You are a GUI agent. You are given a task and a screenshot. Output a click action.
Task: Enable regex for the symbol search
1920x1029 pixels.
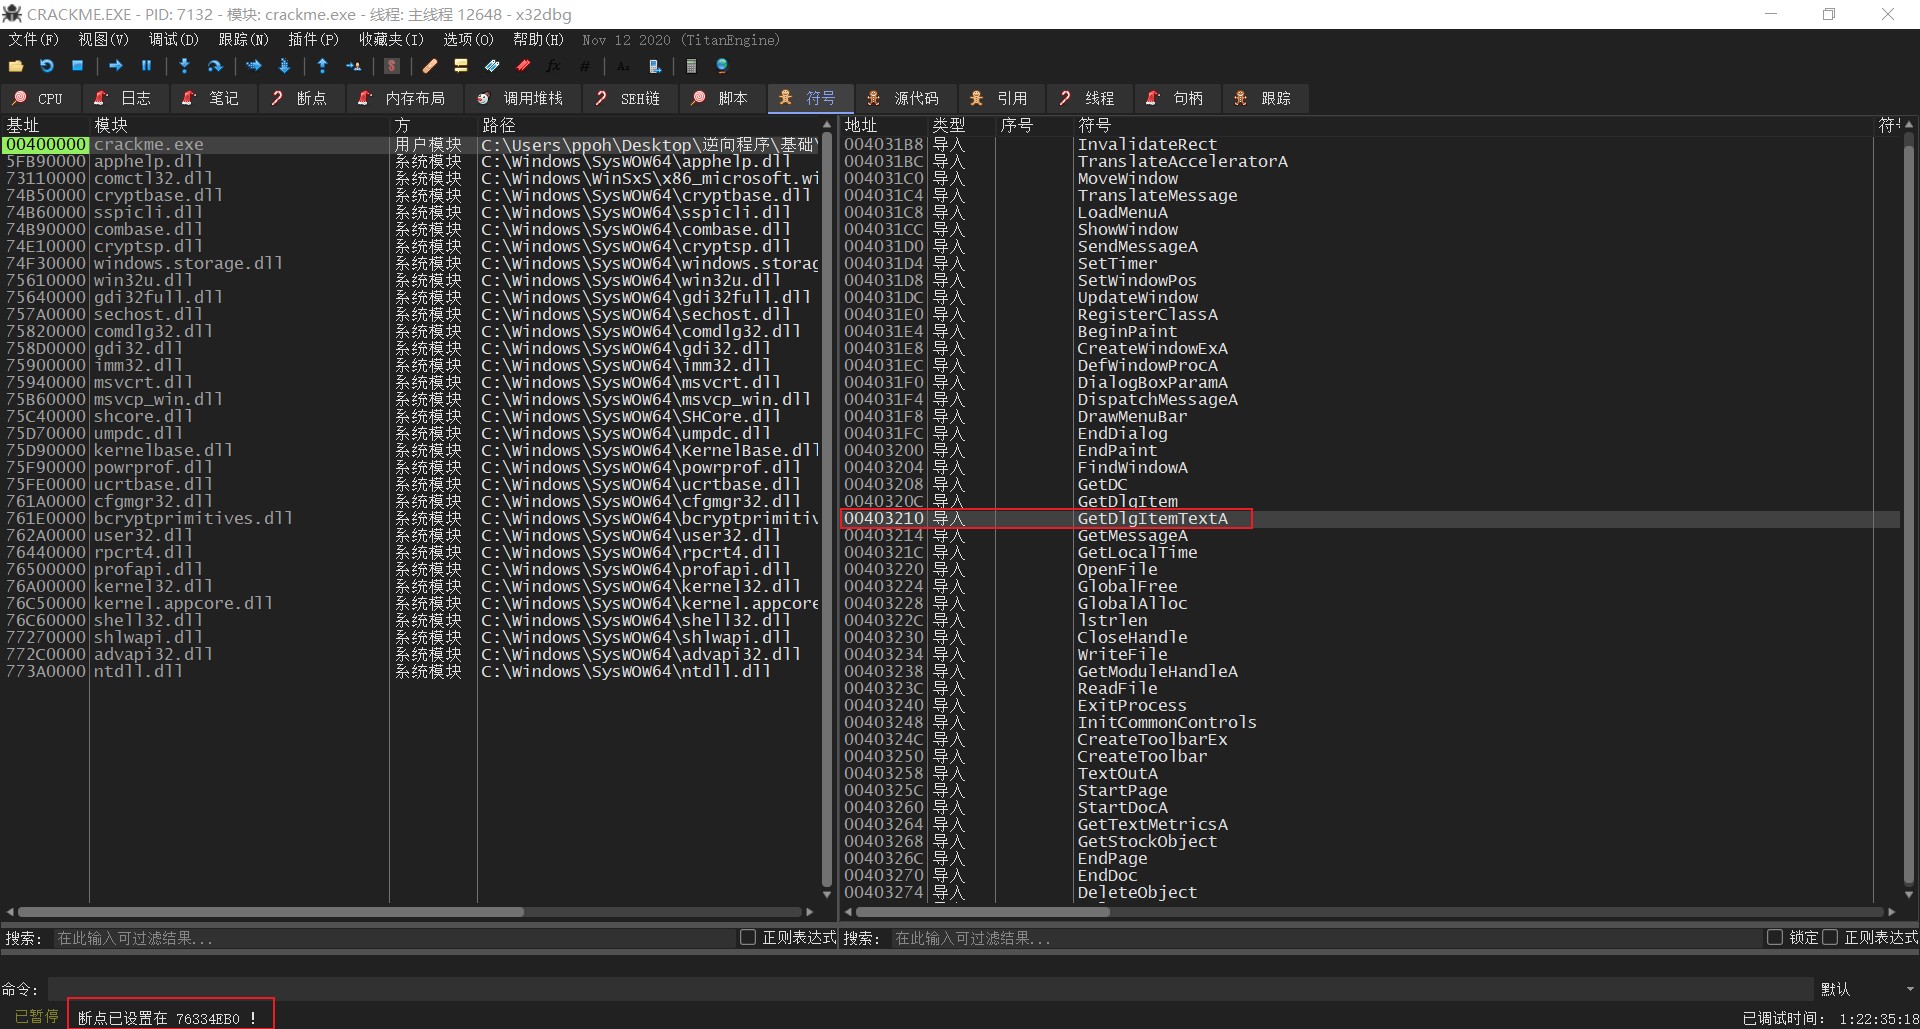click(1831, 937)
